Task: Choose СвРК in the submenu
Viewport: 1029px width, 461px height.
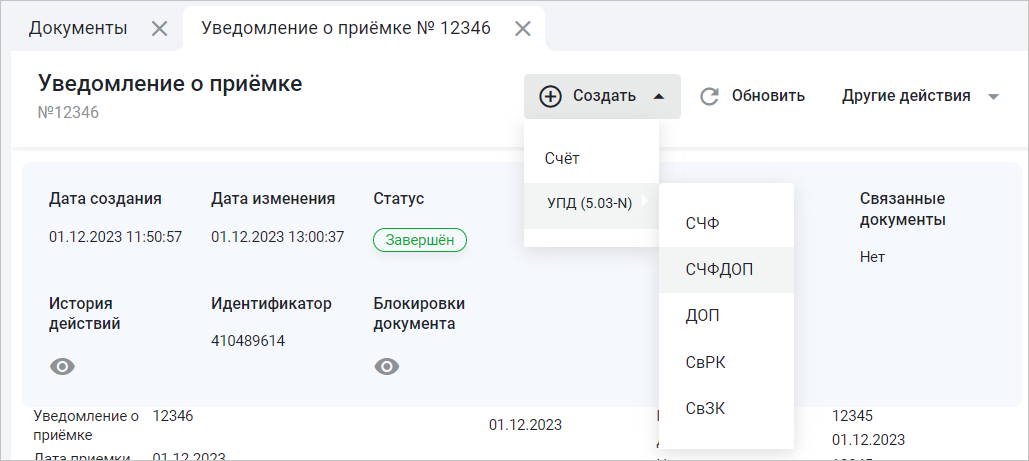Action: 705,361
